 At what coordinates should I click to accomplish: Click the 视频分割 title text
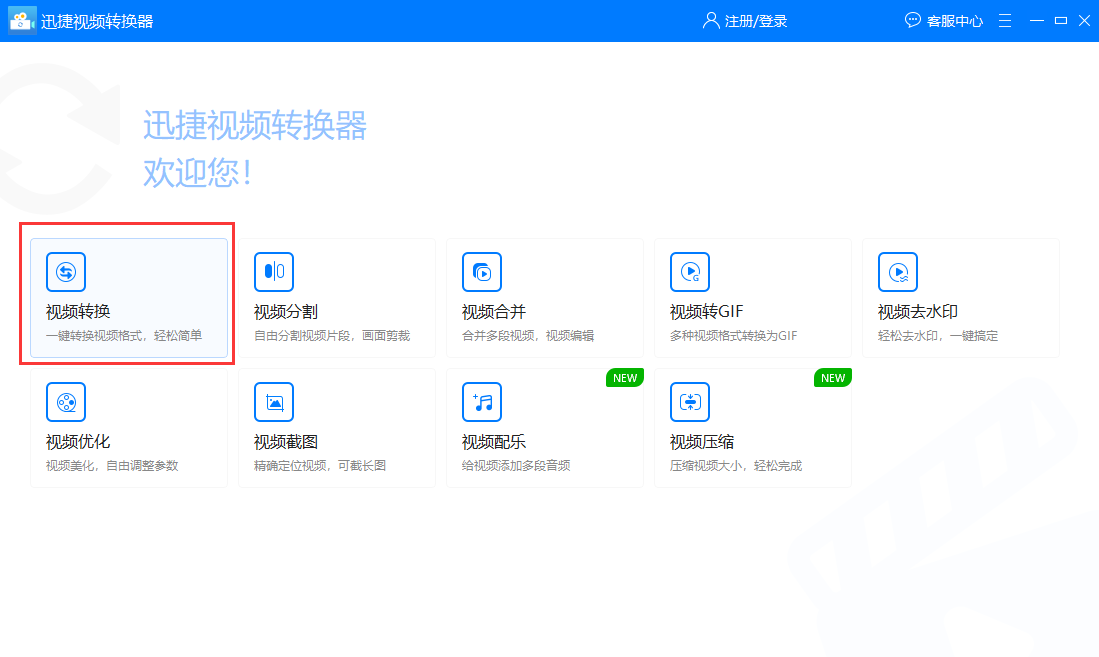286,311
